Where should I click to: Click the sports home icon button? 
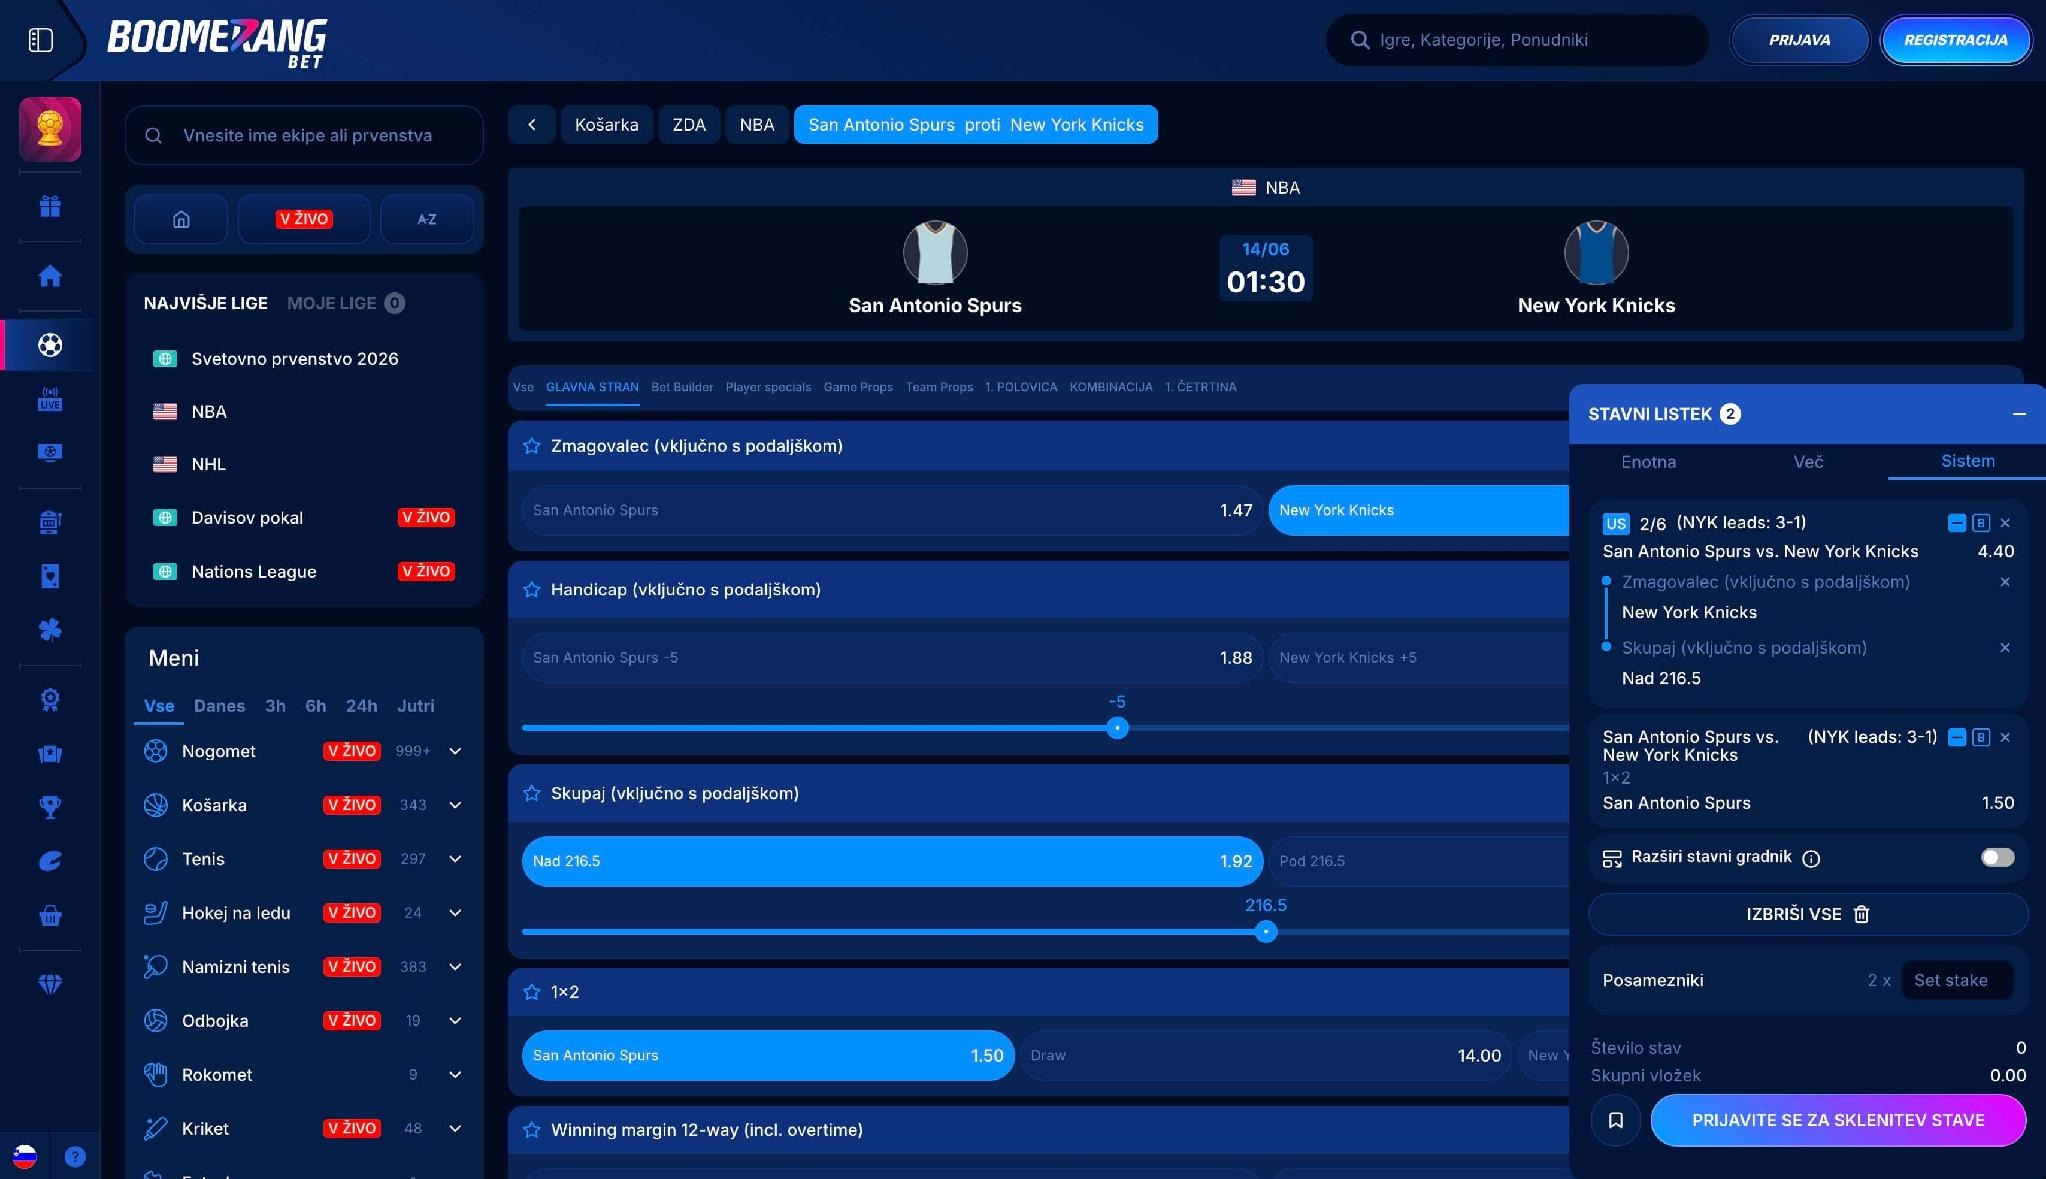tap(181, 219)
